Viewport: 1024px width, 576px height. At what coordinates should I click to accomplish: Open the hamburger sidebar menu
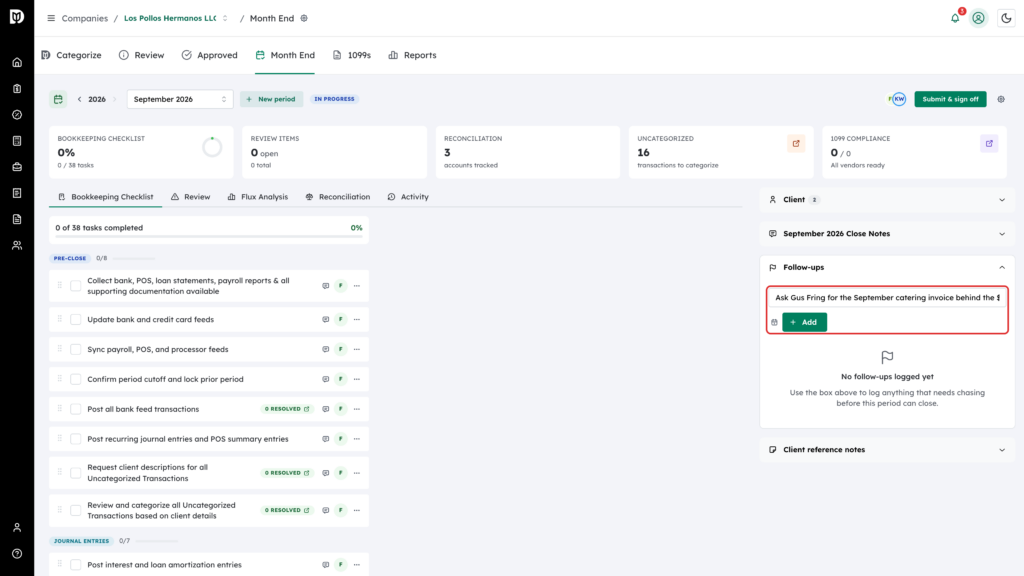pos(51,18)
